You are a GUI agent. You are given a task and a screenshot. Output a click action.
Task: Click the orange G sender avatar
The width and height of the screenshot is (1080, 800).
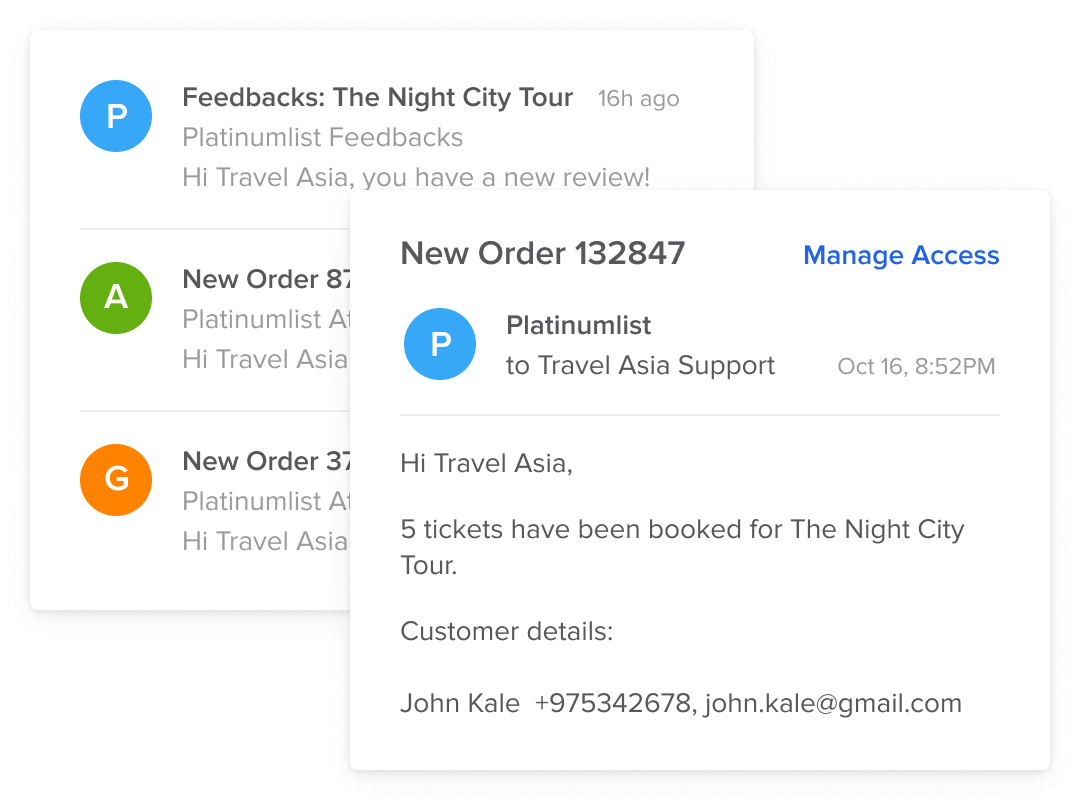click(116, 480)
